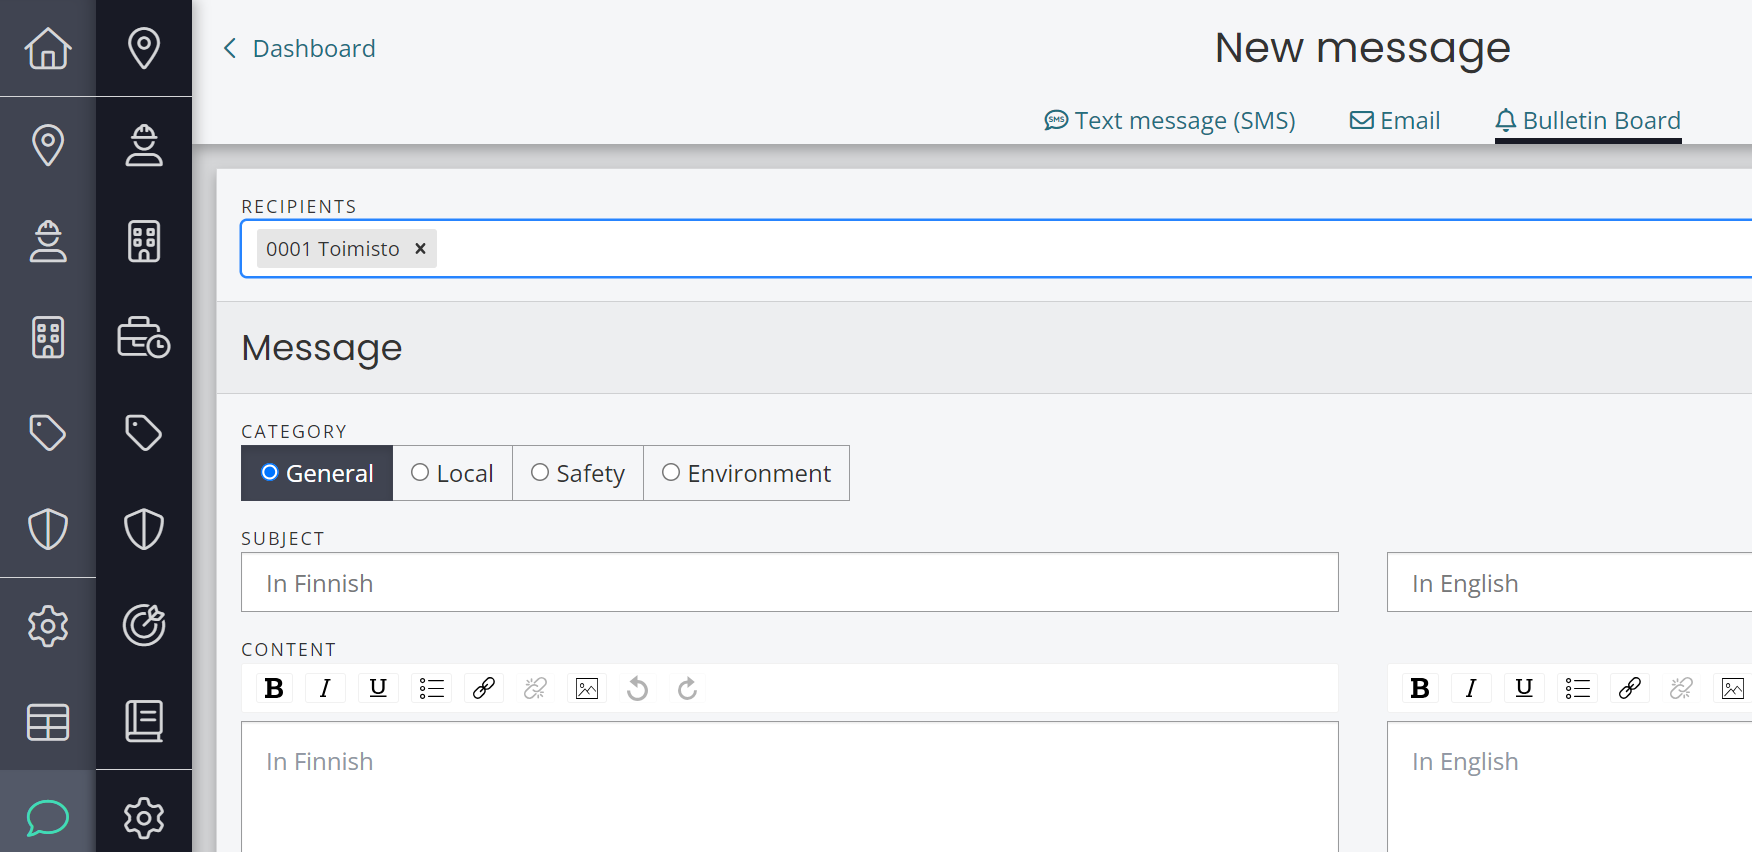Click the table layout icon in left sidebar

click(48, 722)
